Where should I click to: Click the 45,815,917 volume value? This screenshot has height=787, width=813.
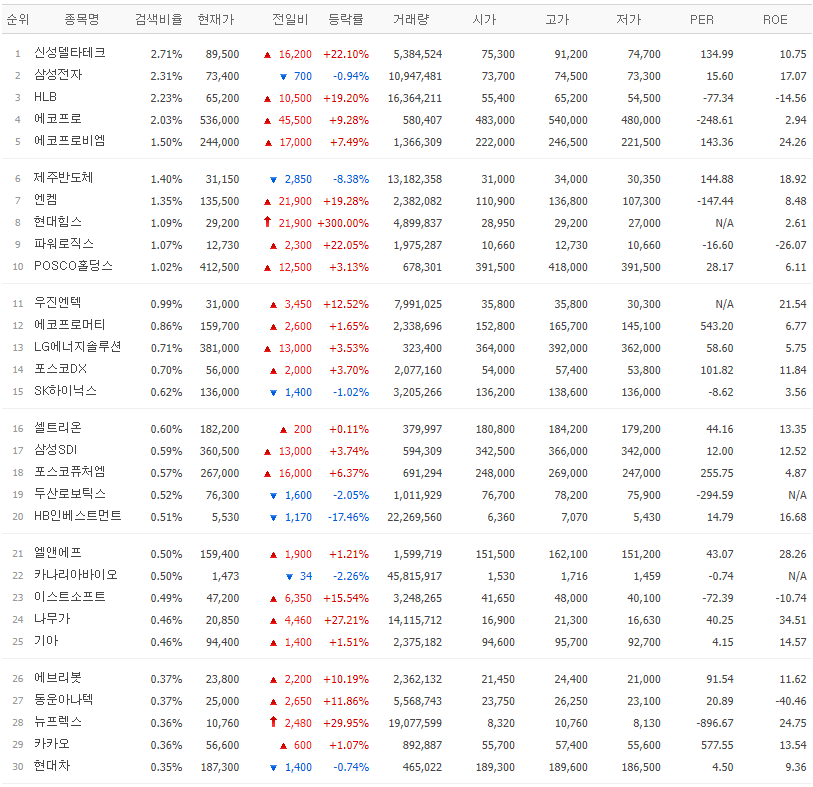(x=415, y=576)
